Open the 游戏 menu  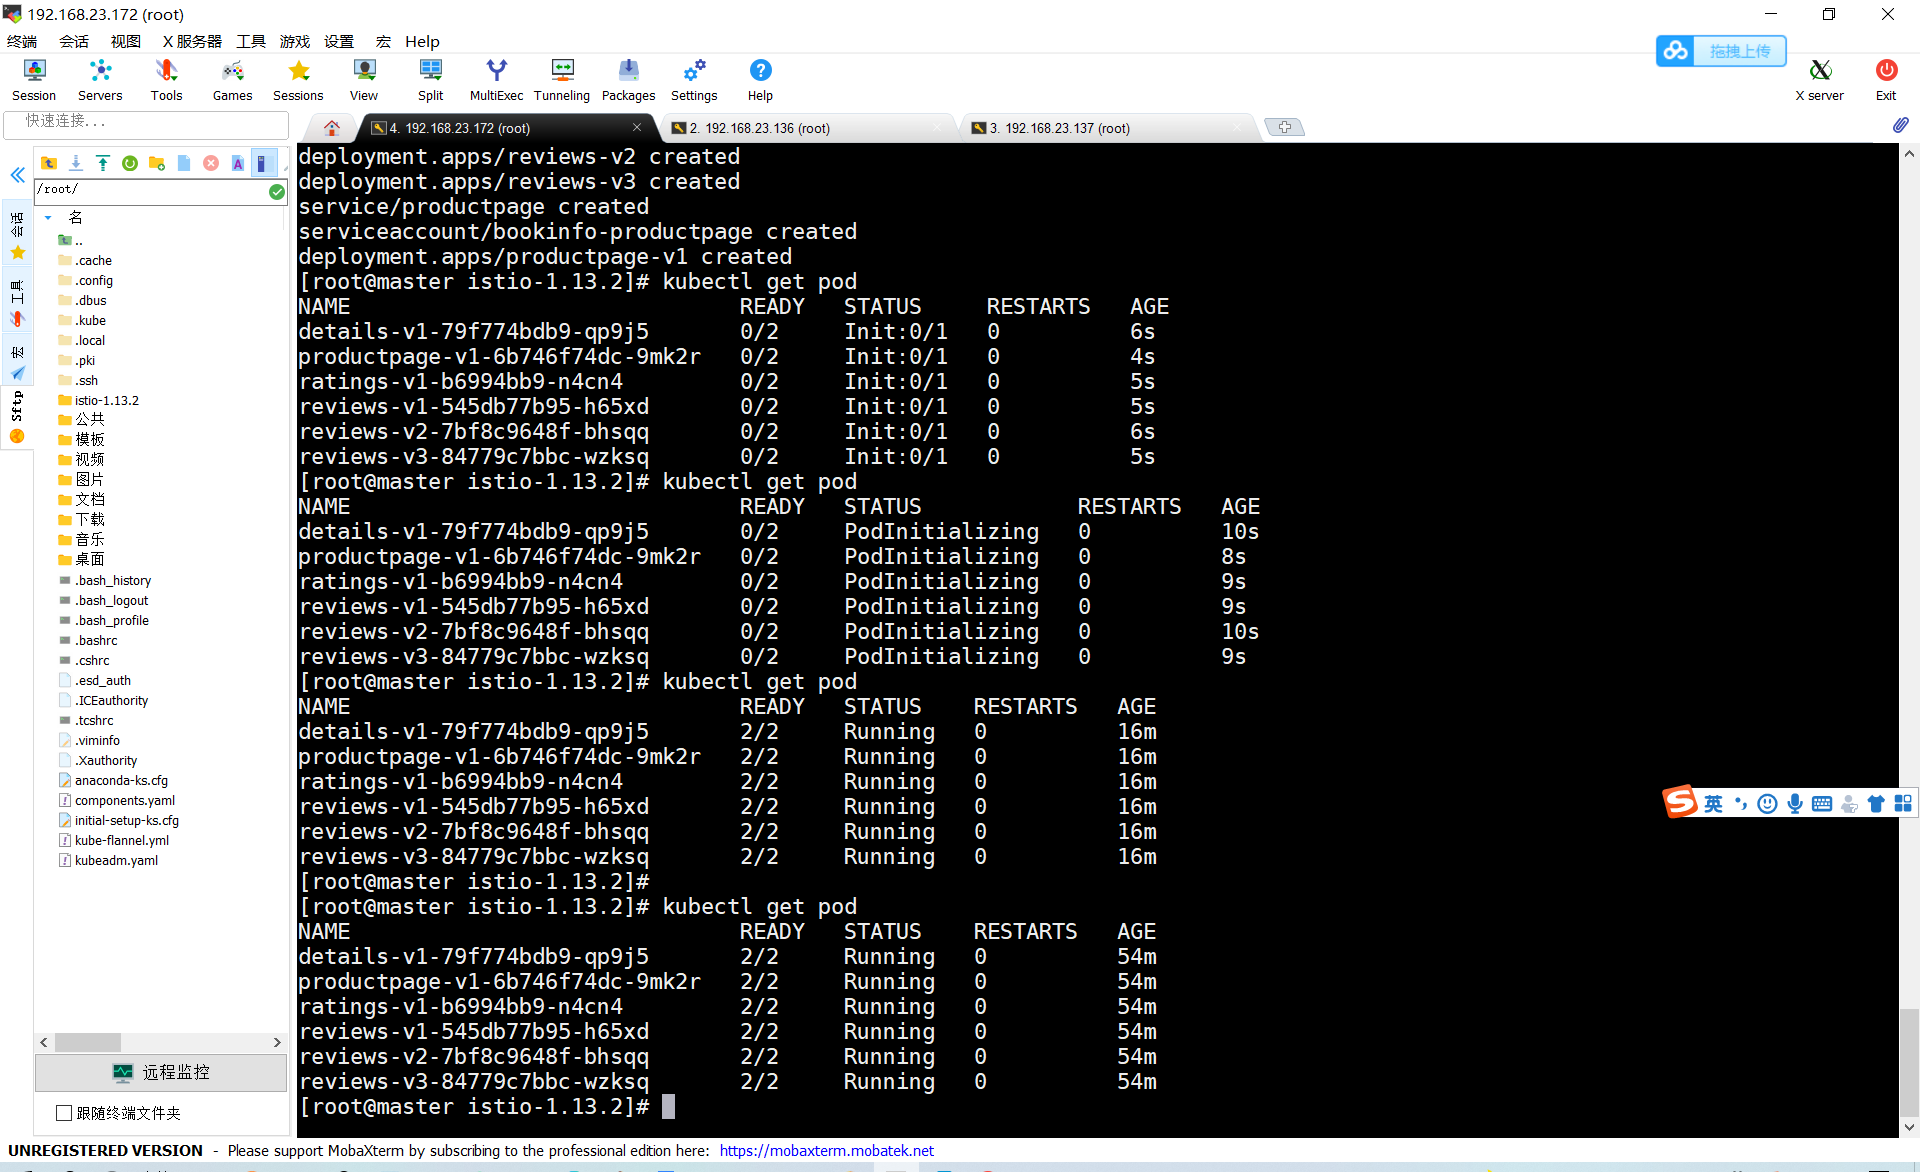click(x=295, y=41)
